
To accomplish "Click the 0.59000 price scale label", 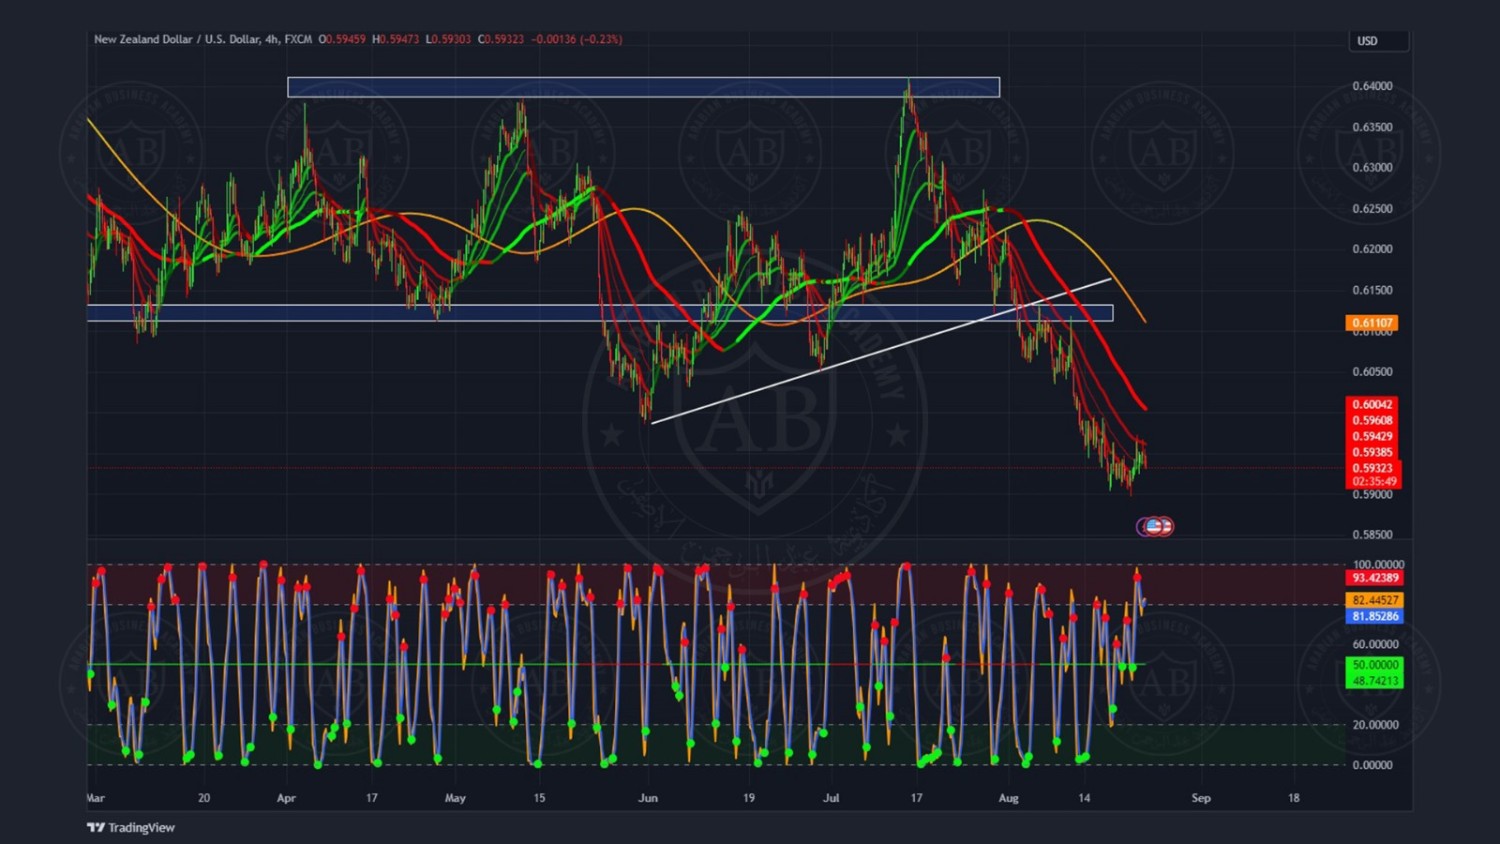I will pos(1372,494).
